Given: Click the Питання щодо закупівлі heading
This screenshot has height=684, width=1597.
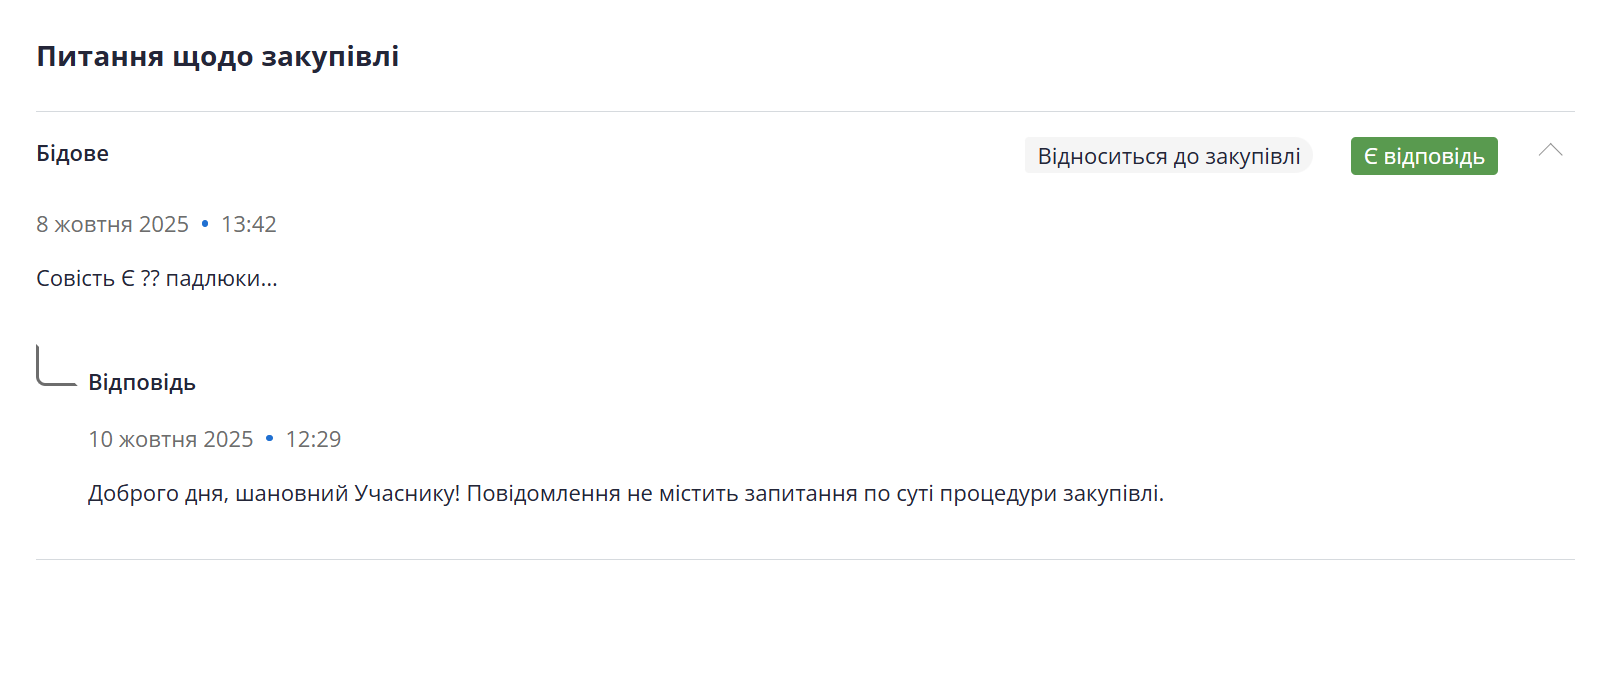Looking at the screenshot, I should 217,56.
